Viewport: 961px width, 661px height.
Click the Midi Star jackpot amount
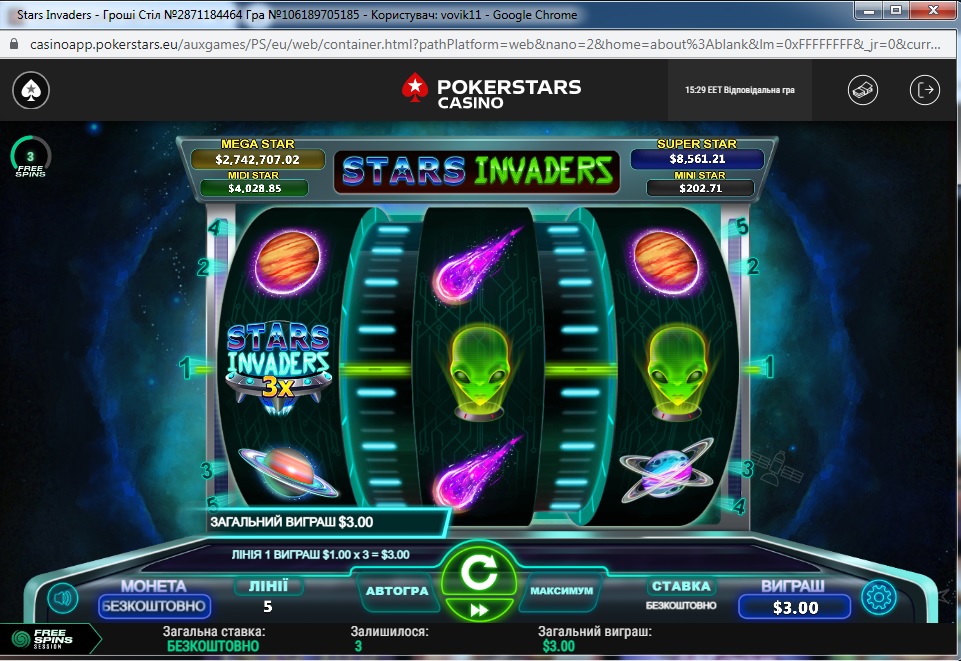pos(254,188)
